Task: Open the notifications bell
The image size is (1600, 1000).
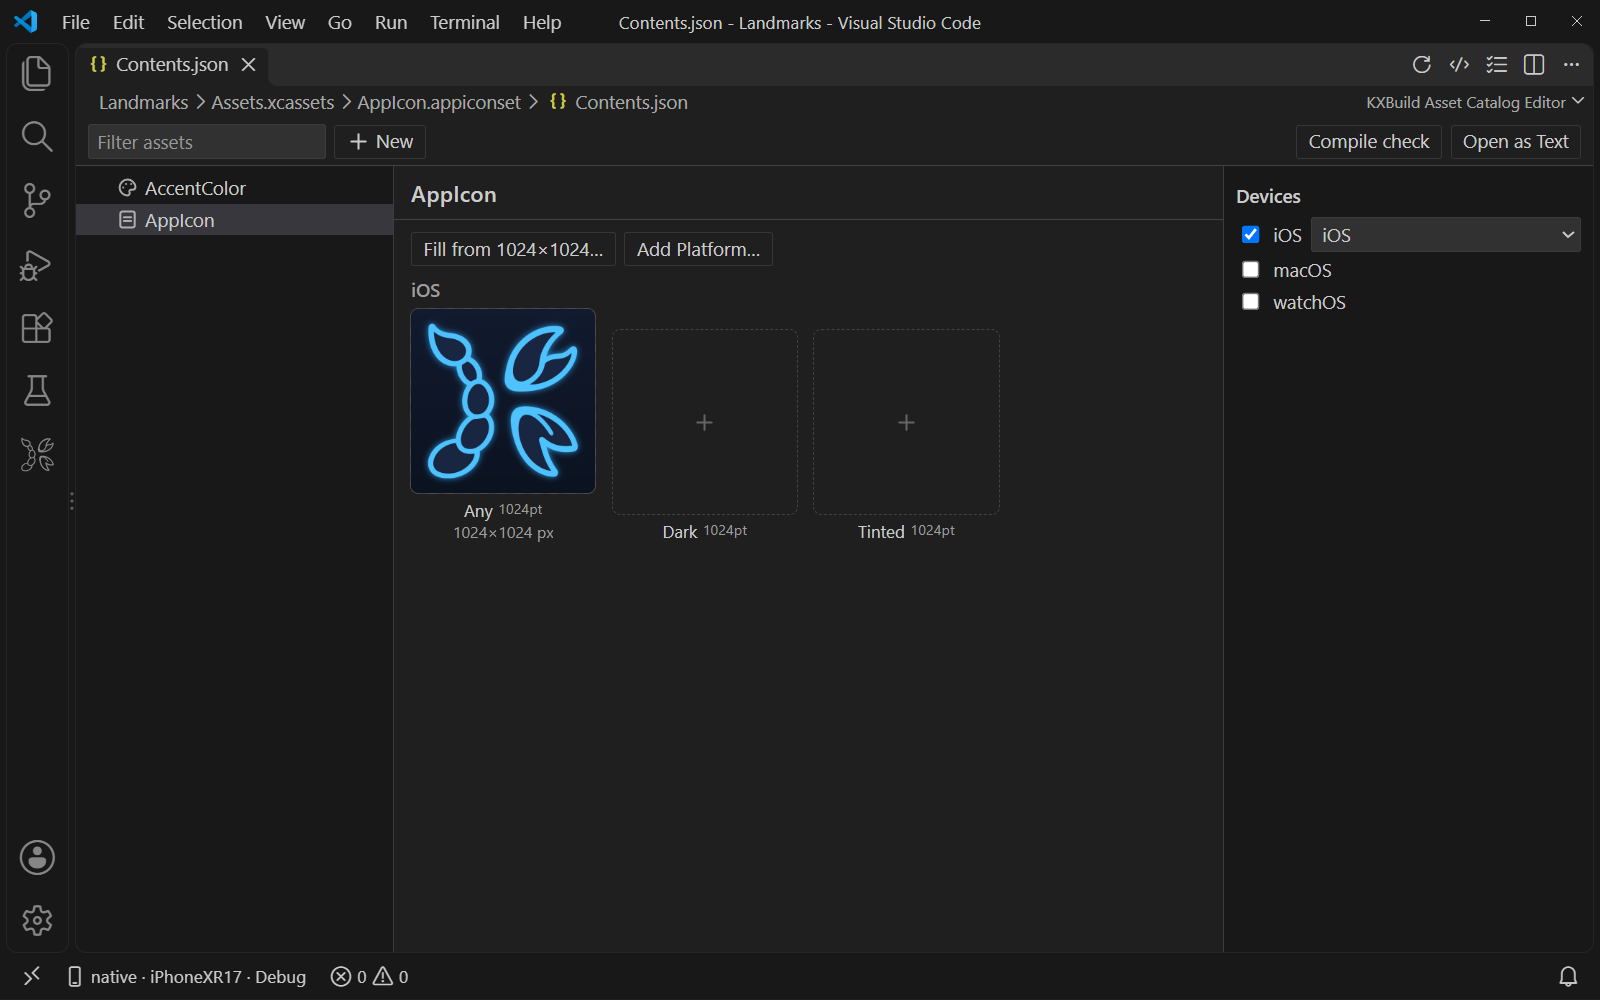Action: coord(1568,976)
